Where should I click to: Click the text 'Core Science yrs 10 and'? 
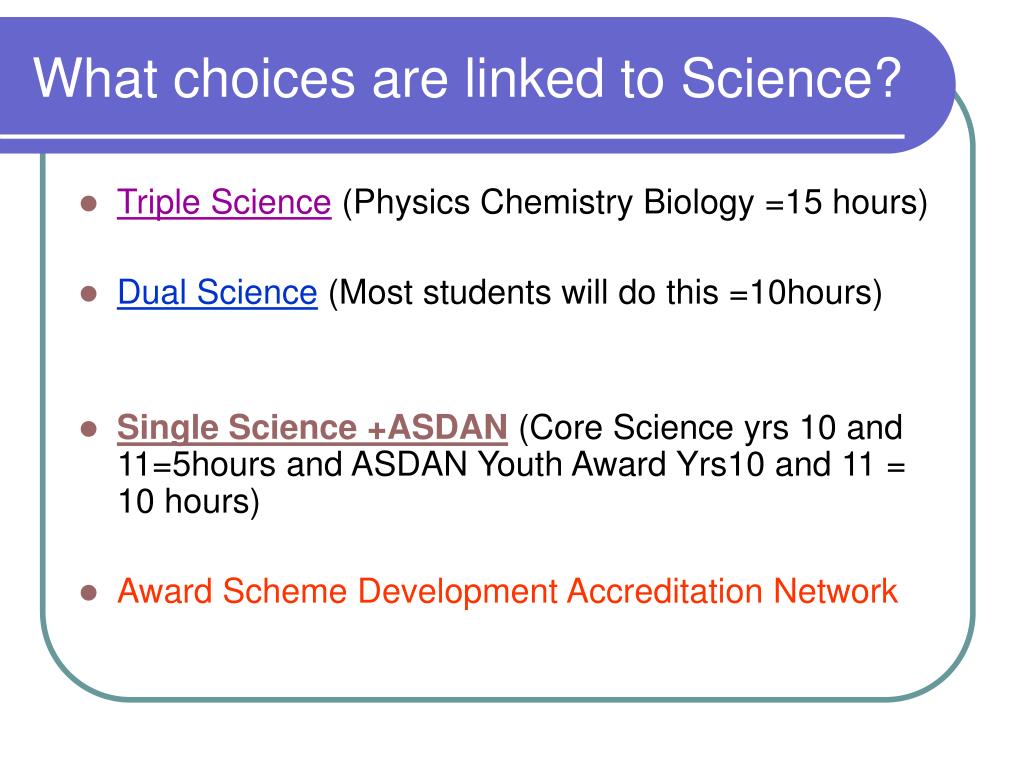pos(716,428)
